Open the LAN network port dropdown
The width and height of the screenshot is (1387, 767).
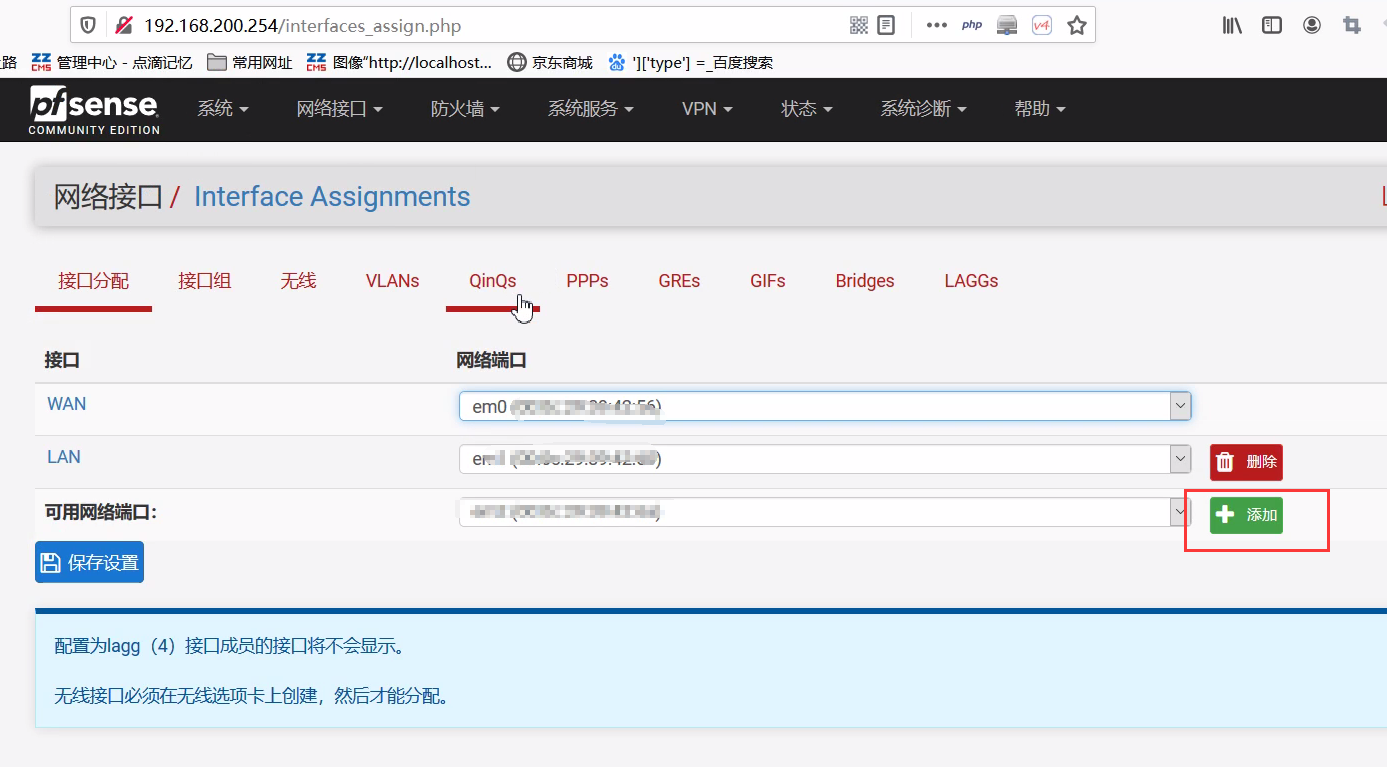click(825, 459)
